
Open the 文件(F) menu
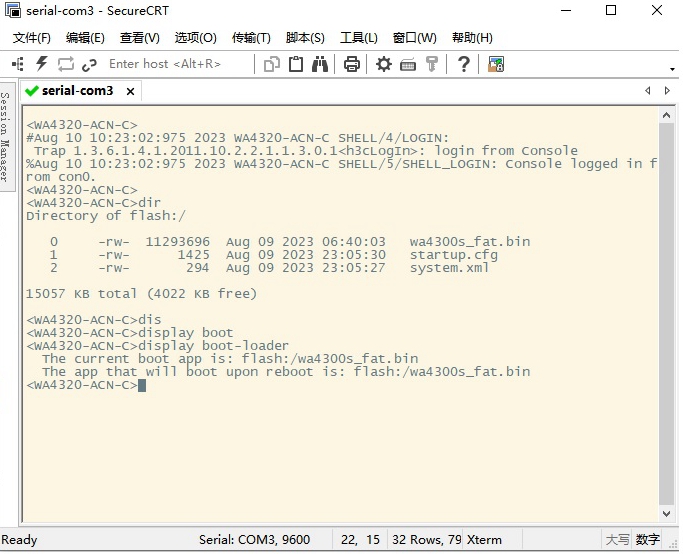coord(31,38)
